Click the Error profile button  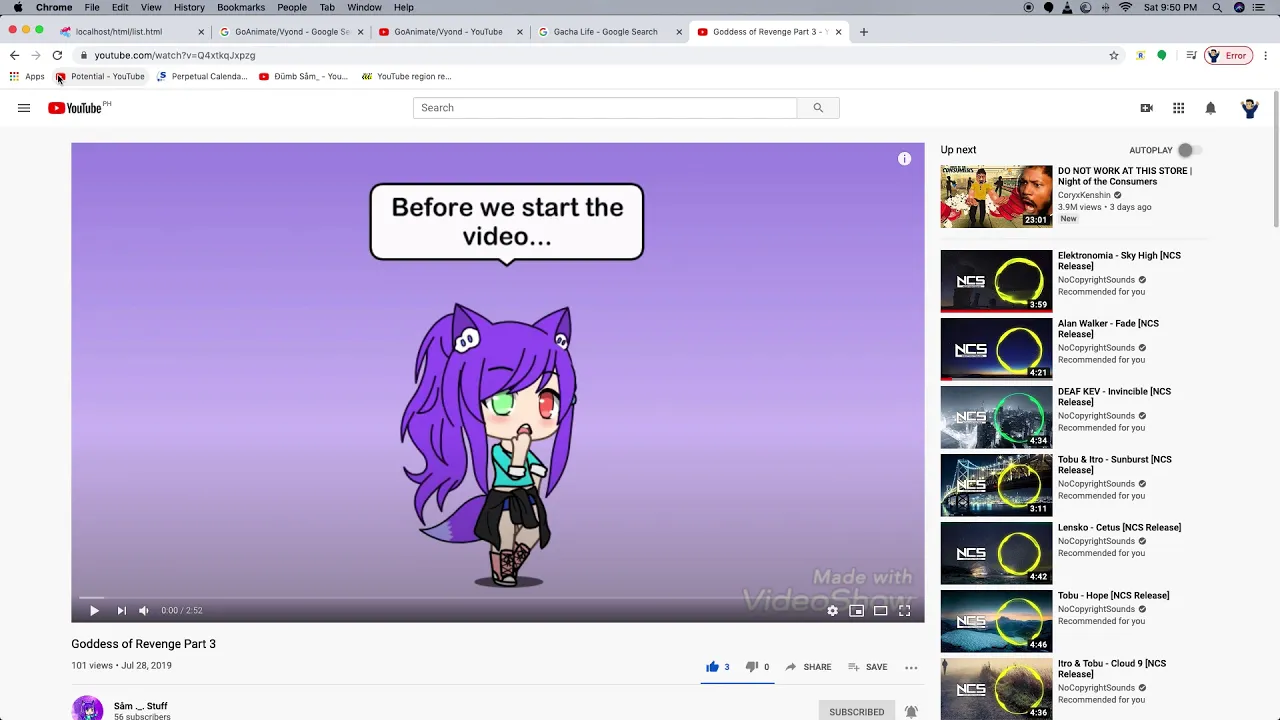tap(1228, 56)
